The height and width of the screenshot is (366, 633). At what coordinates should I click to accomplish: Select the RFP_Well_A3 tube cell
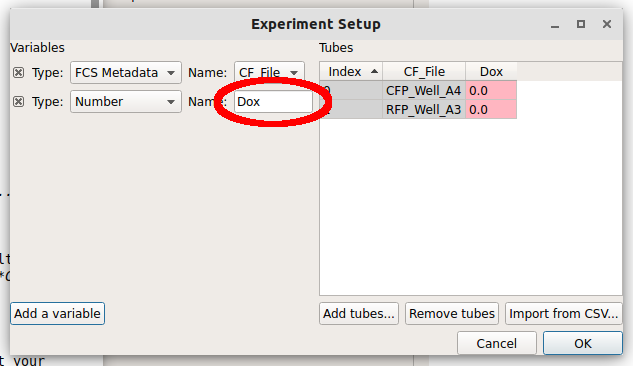click(x=424, y=109)
